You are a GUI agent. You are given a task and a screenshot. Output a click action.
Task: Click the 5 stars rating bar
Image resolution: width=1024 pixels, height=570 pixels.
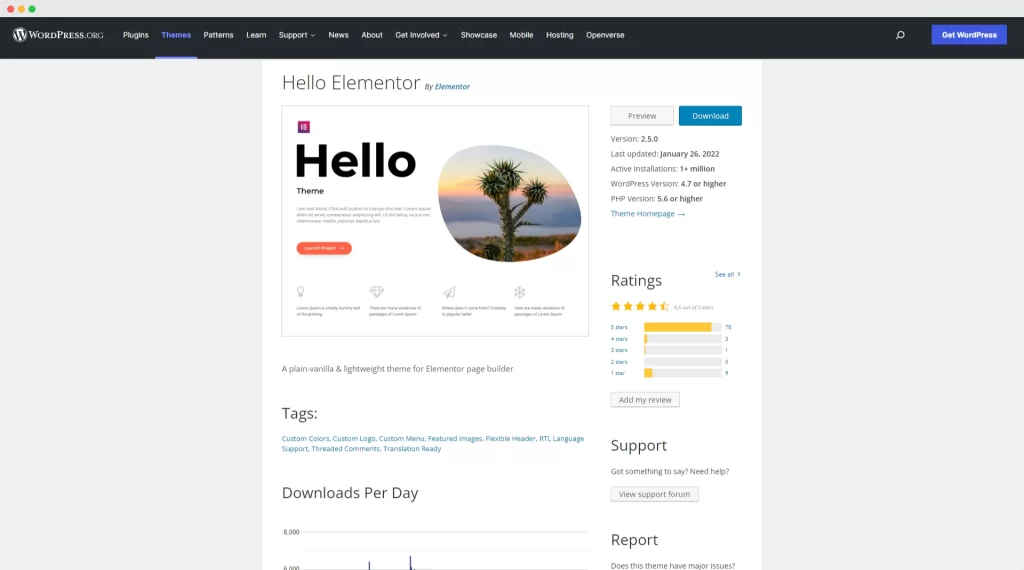[682, 327]
